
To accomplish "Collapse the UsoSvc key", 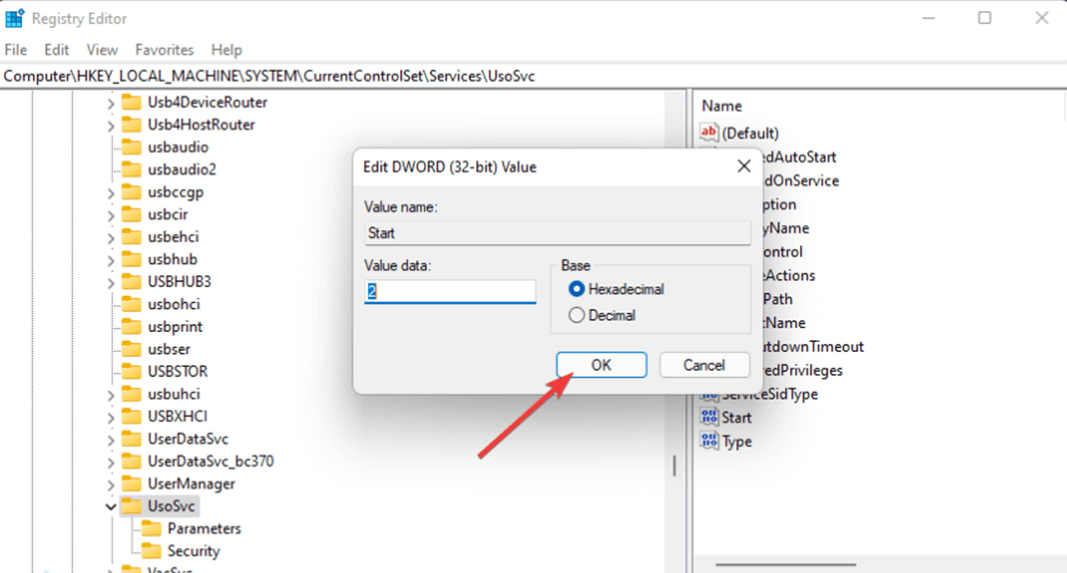I will [110, 507].
